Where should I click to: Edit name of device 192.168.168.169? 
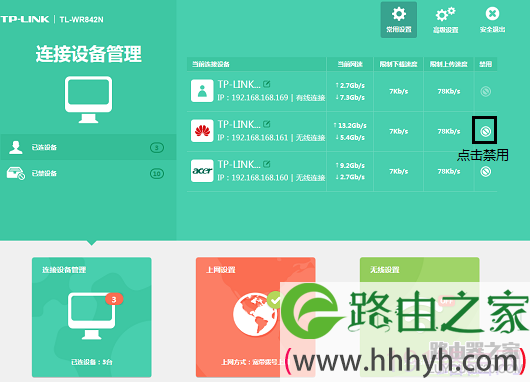(x=267, y=84)
